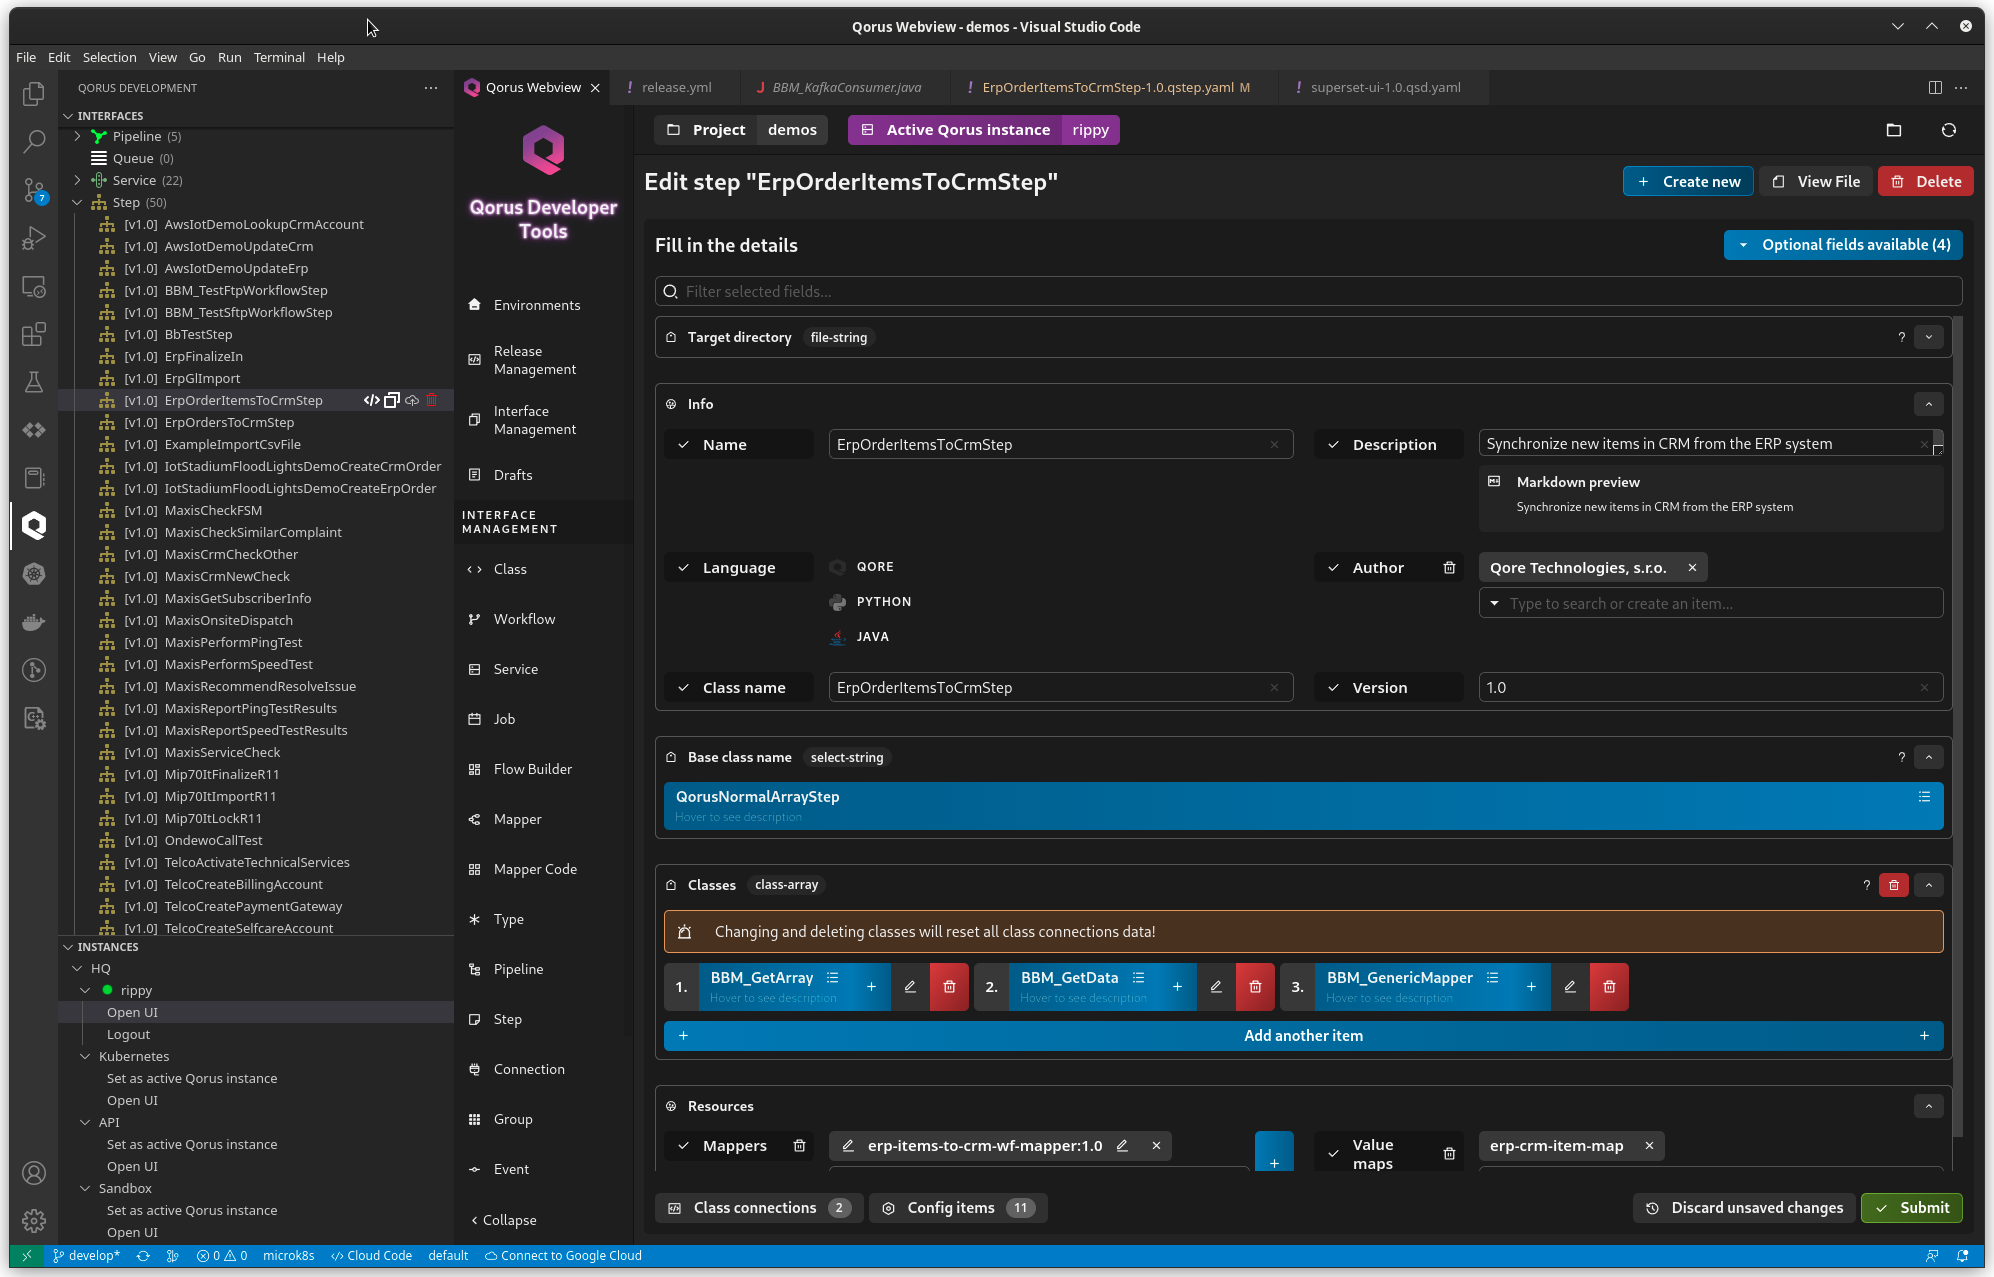Open the Testing flask icon view
Viewport: 1994px width, 1277px height.
pos(34,382)
